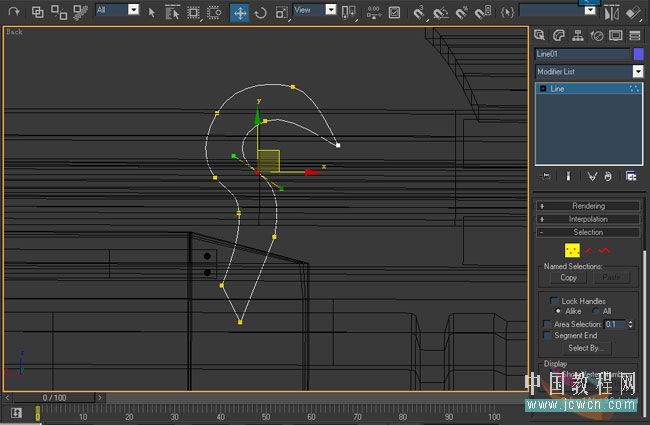Toggle the Spinner Snap icon

pyautogui.click(x=483, y=13)
